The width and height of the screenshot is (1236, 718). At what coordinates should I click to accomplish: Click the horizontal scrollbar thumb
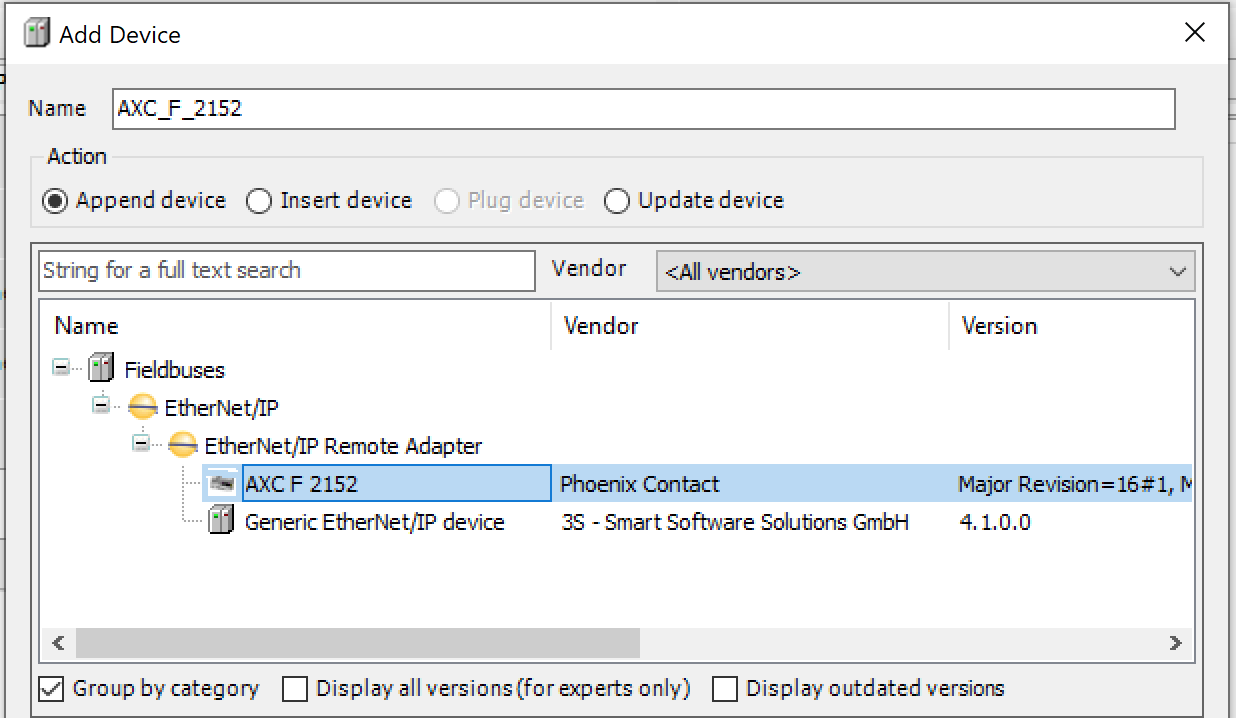357,642
